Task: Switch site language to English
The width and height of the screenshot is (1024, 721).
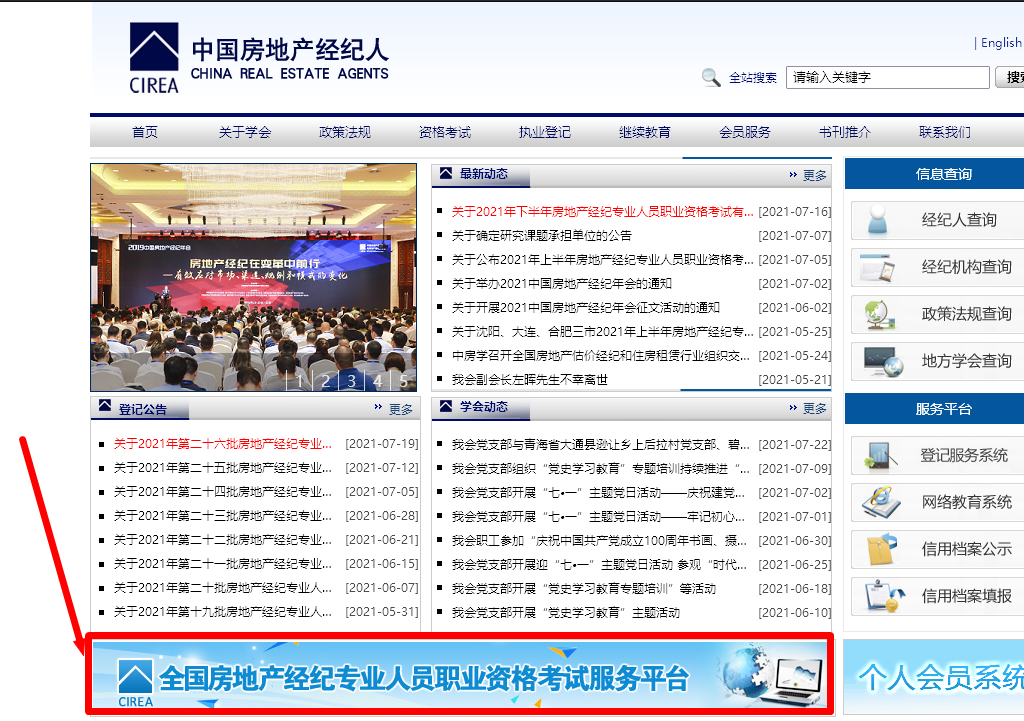Action: click(x=1000, y=42)
